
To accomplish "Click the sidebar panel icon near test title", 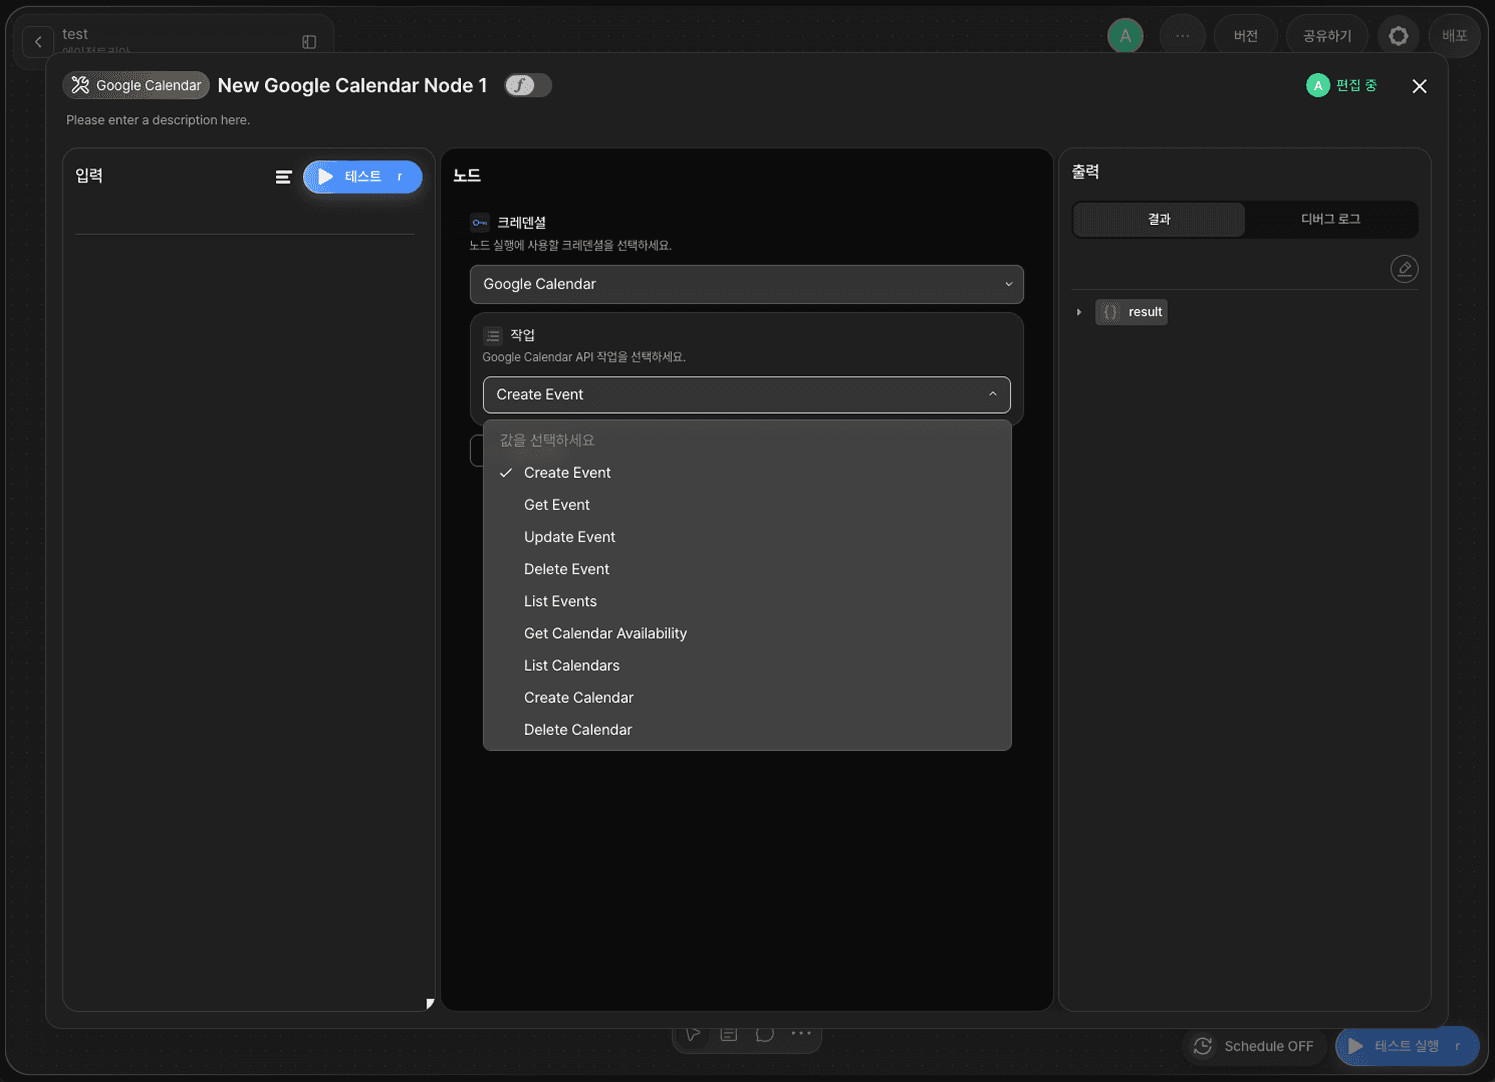I will 309,42.
